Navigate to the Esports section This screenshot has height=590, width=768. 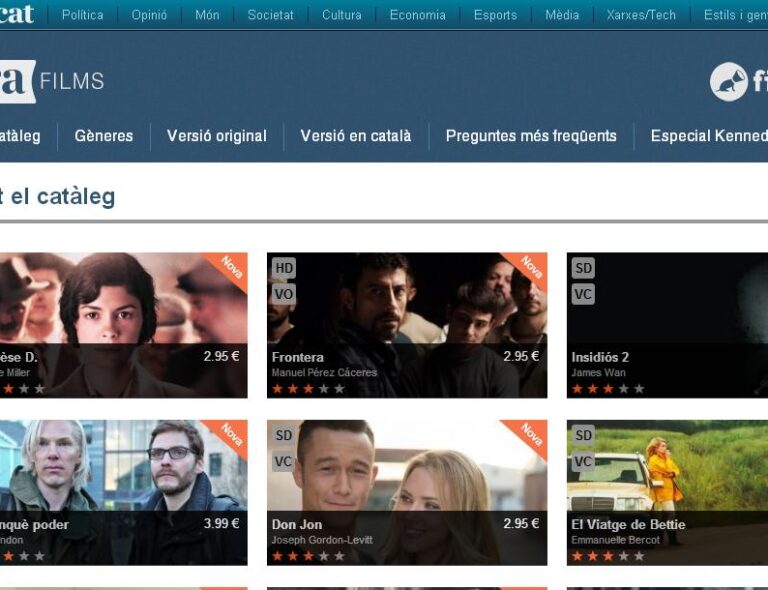[495, 15]
